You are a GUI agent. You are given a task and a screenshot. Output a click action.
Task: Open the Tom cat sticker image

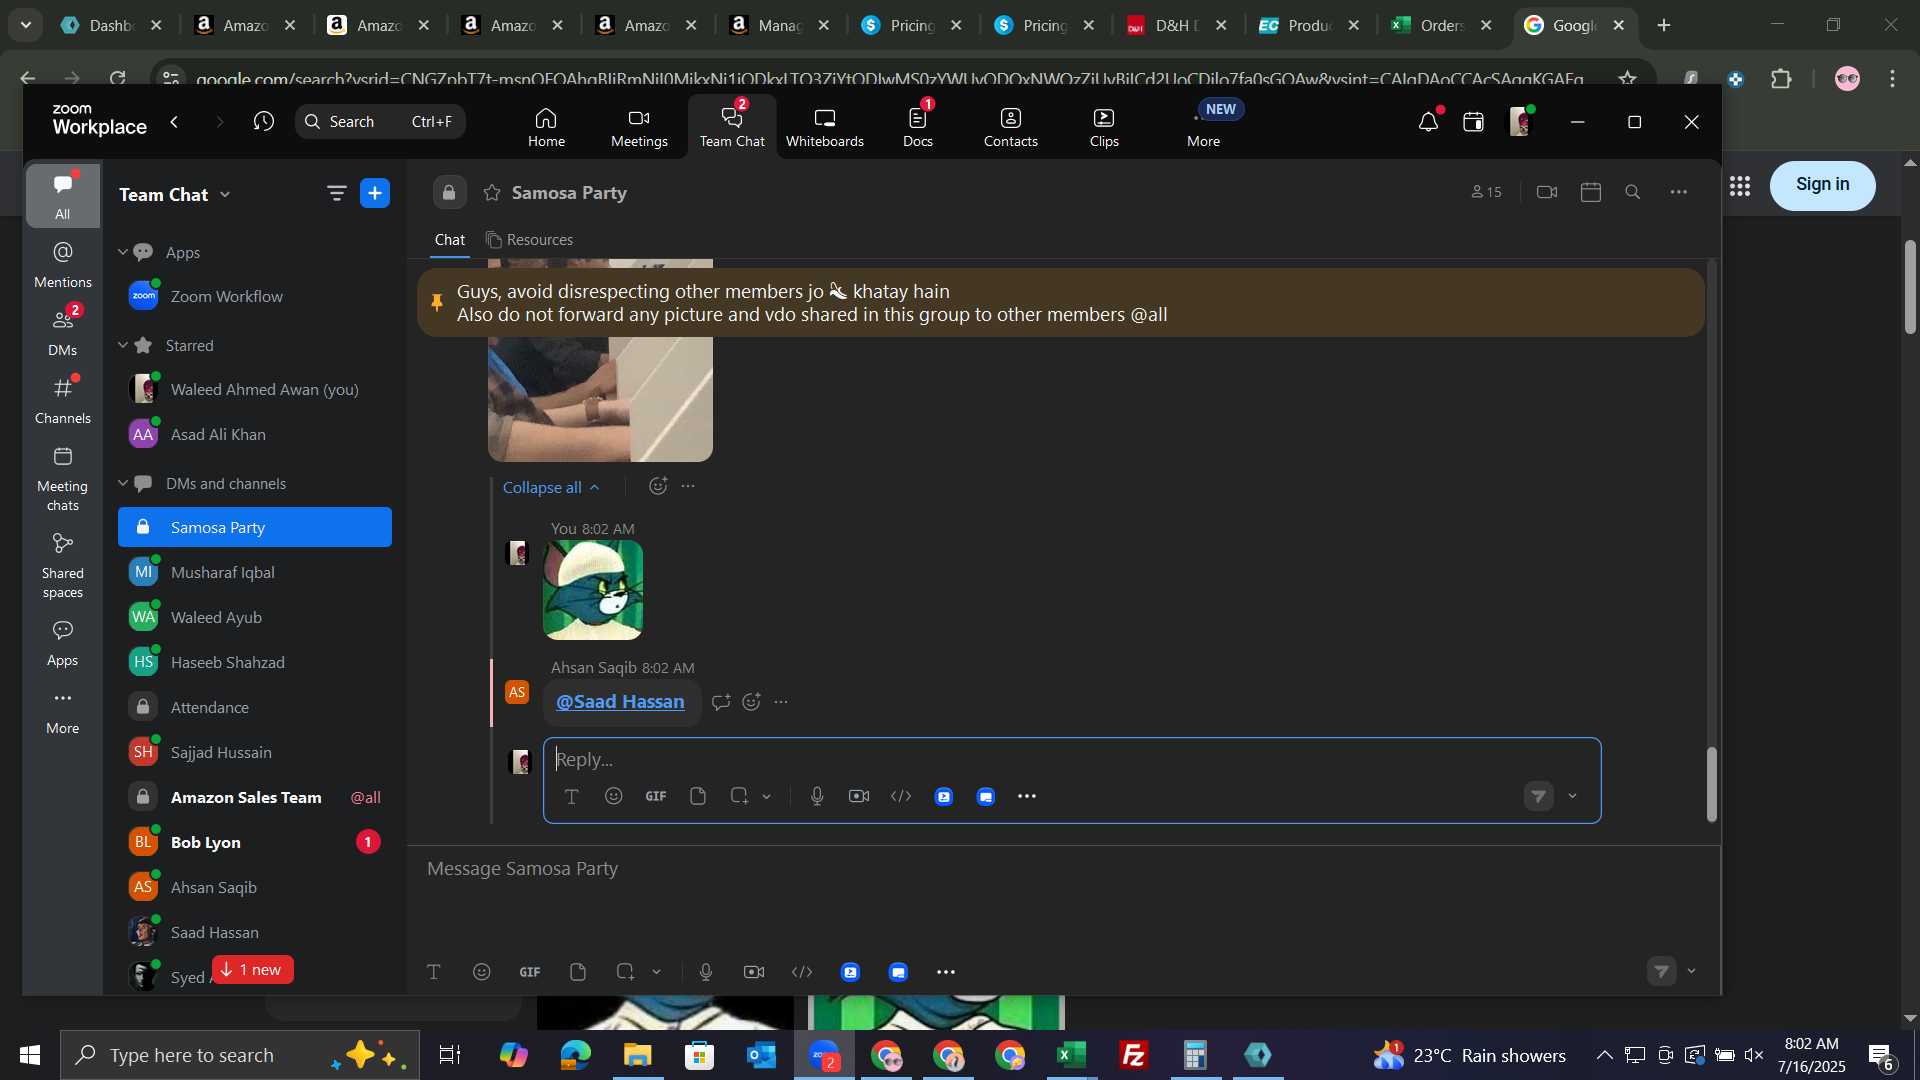pos(592,590)
